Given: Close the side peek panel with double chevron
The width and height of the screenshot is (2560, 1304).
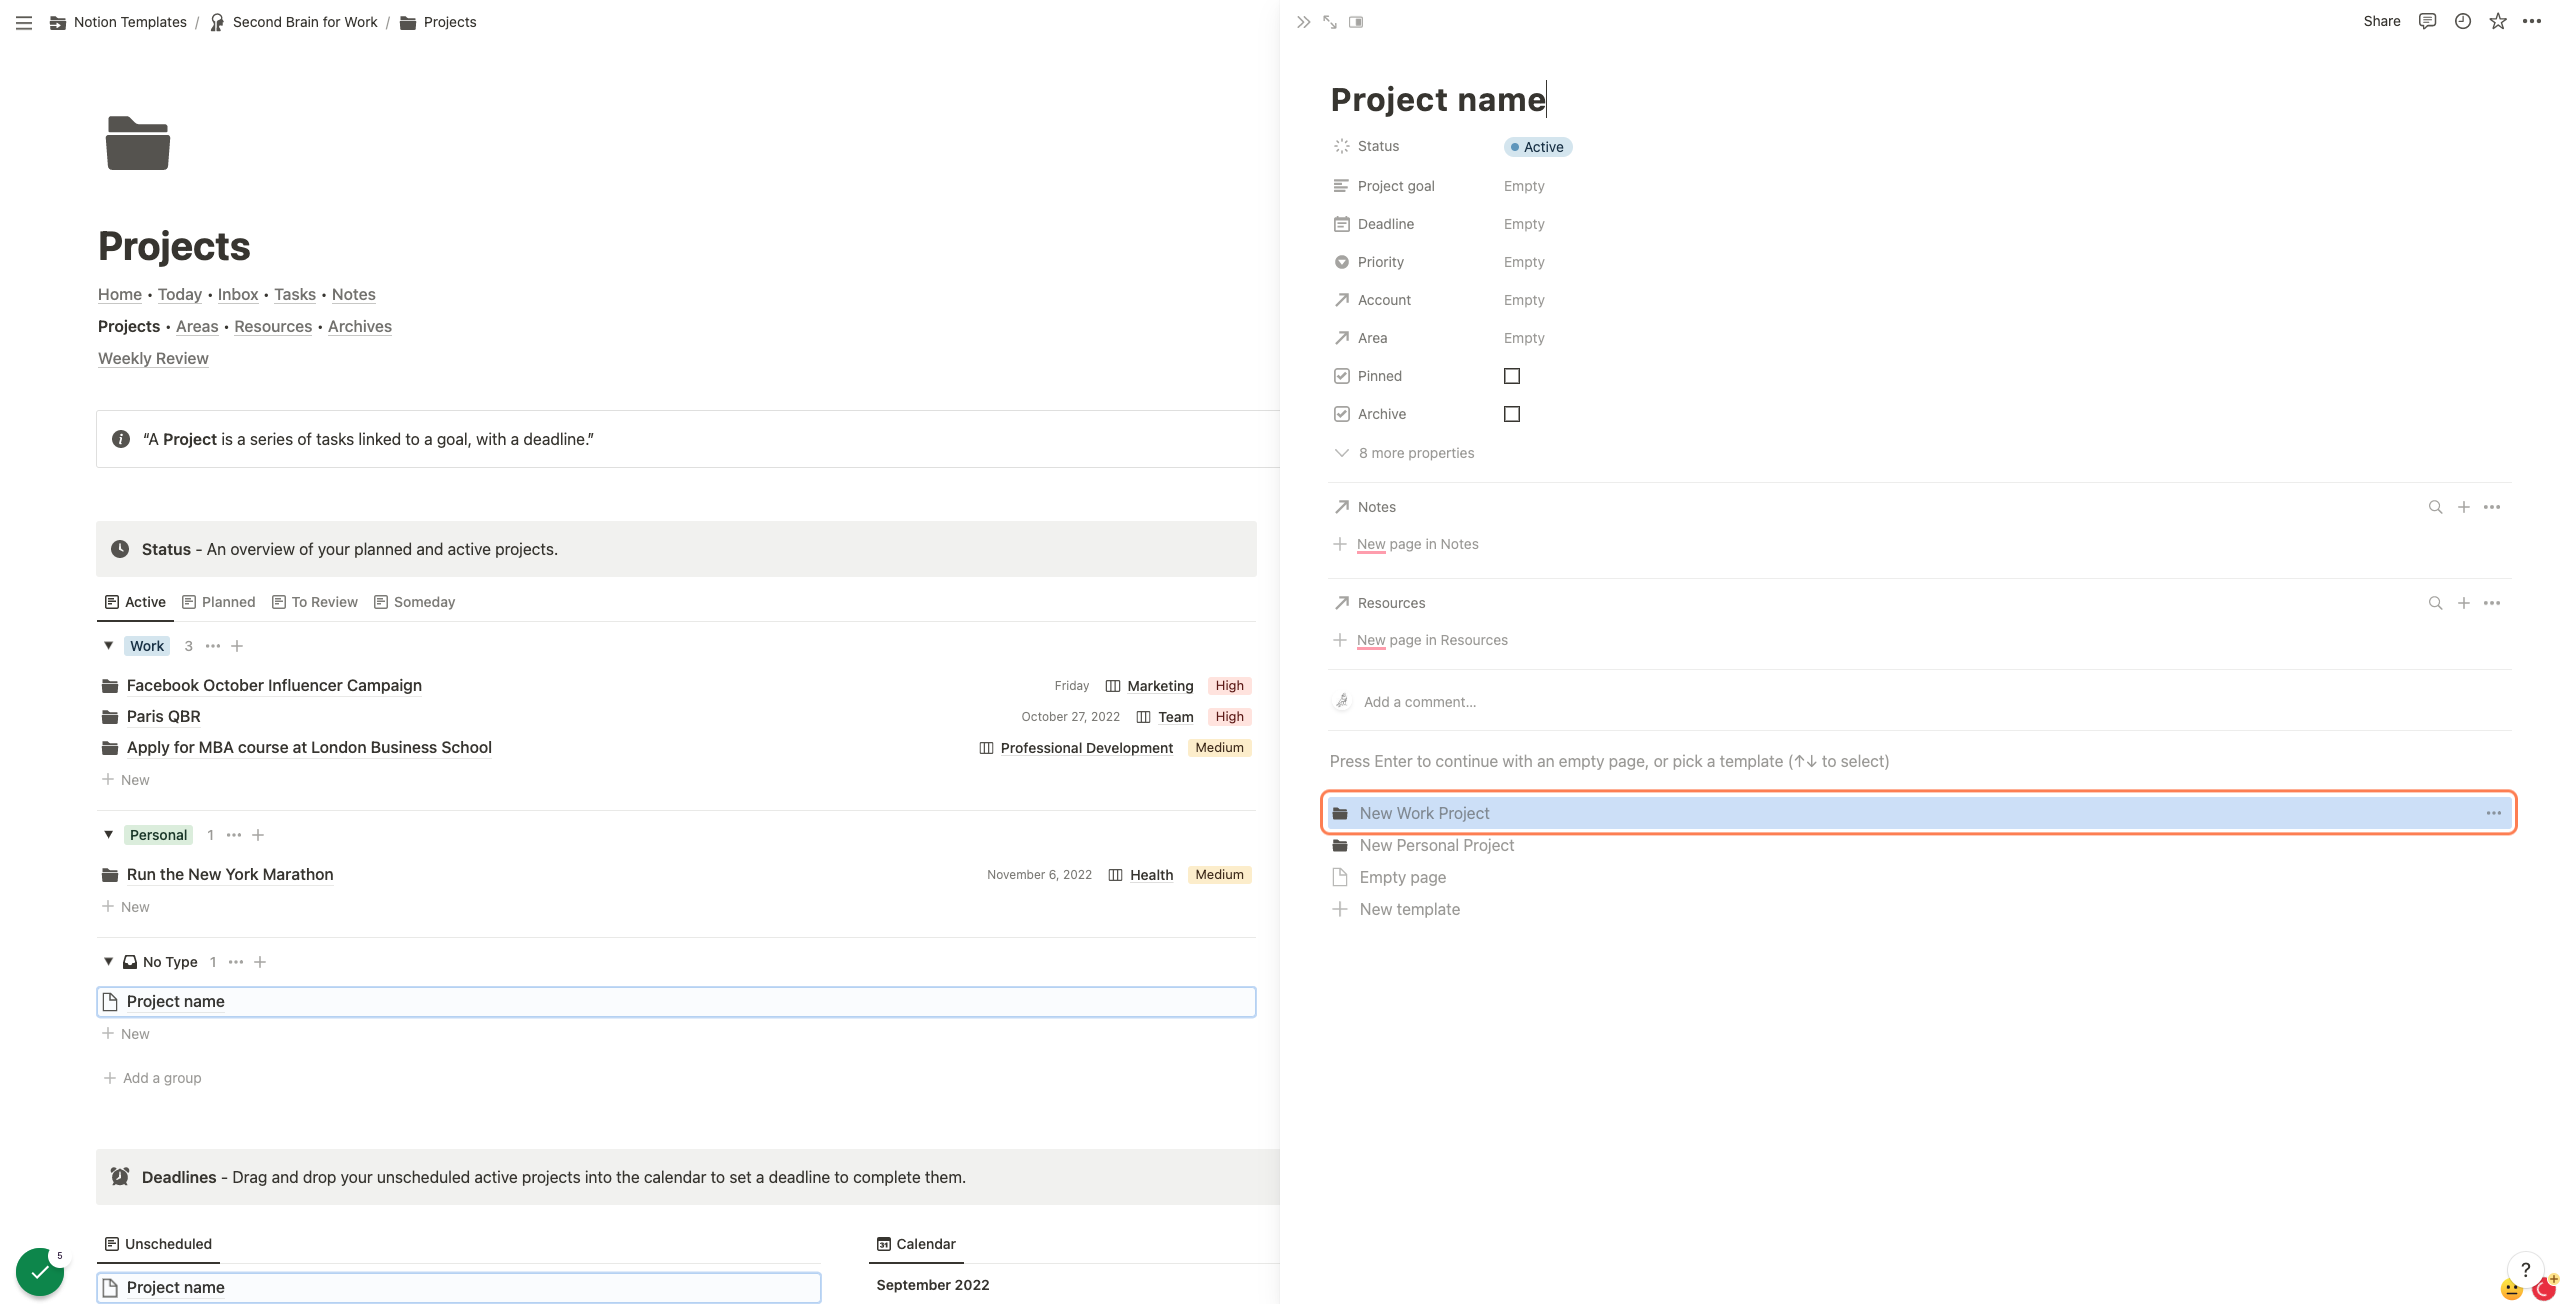Looking at the screenshot, I should click(x=1303, y=22).
